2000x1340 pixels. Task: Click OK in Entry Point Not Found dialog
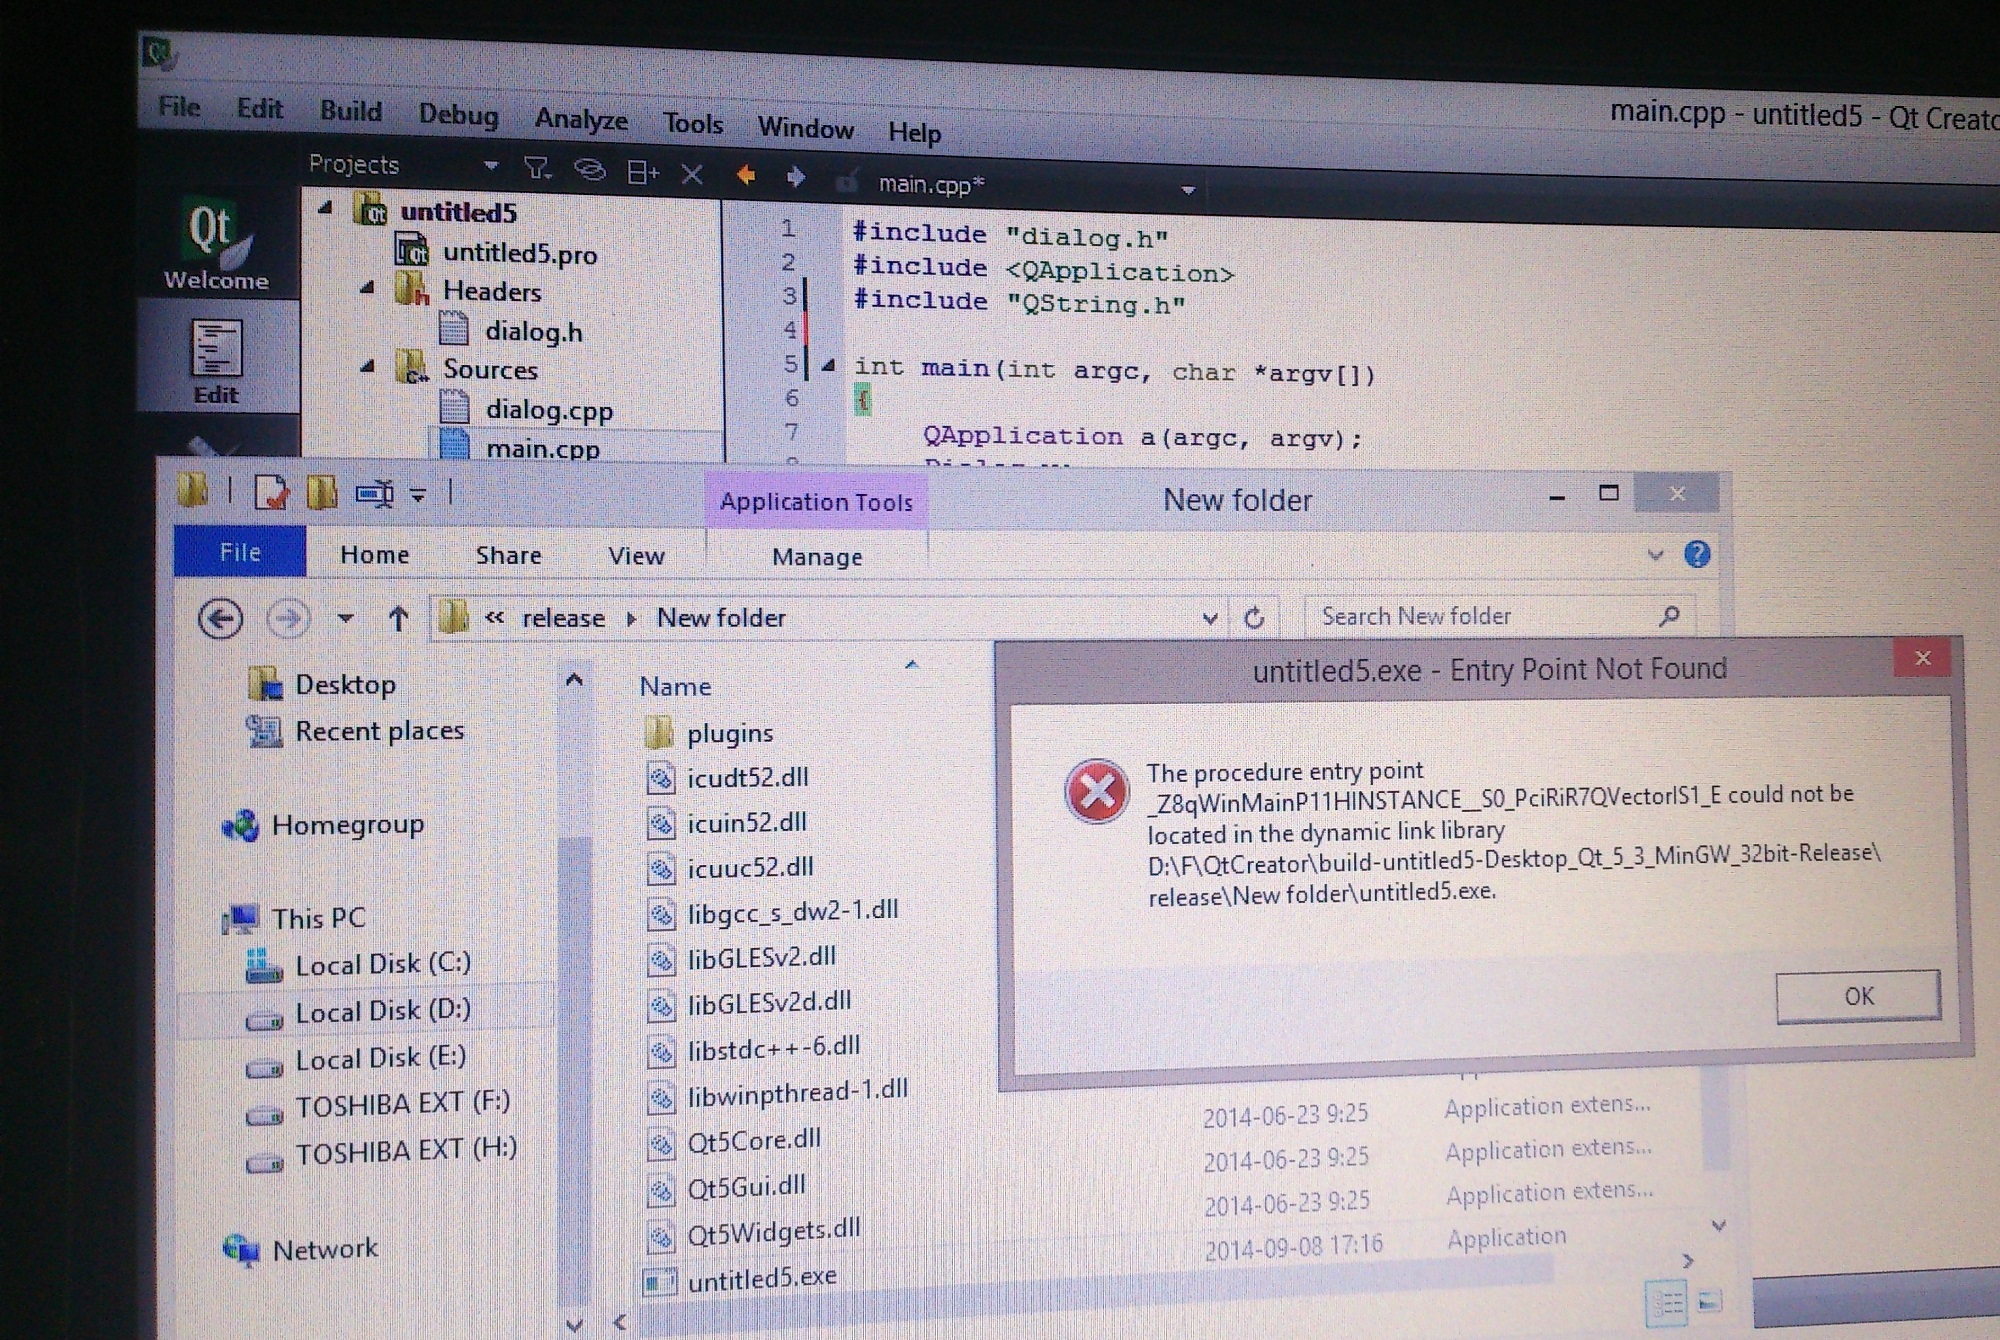pos(1858,996)
